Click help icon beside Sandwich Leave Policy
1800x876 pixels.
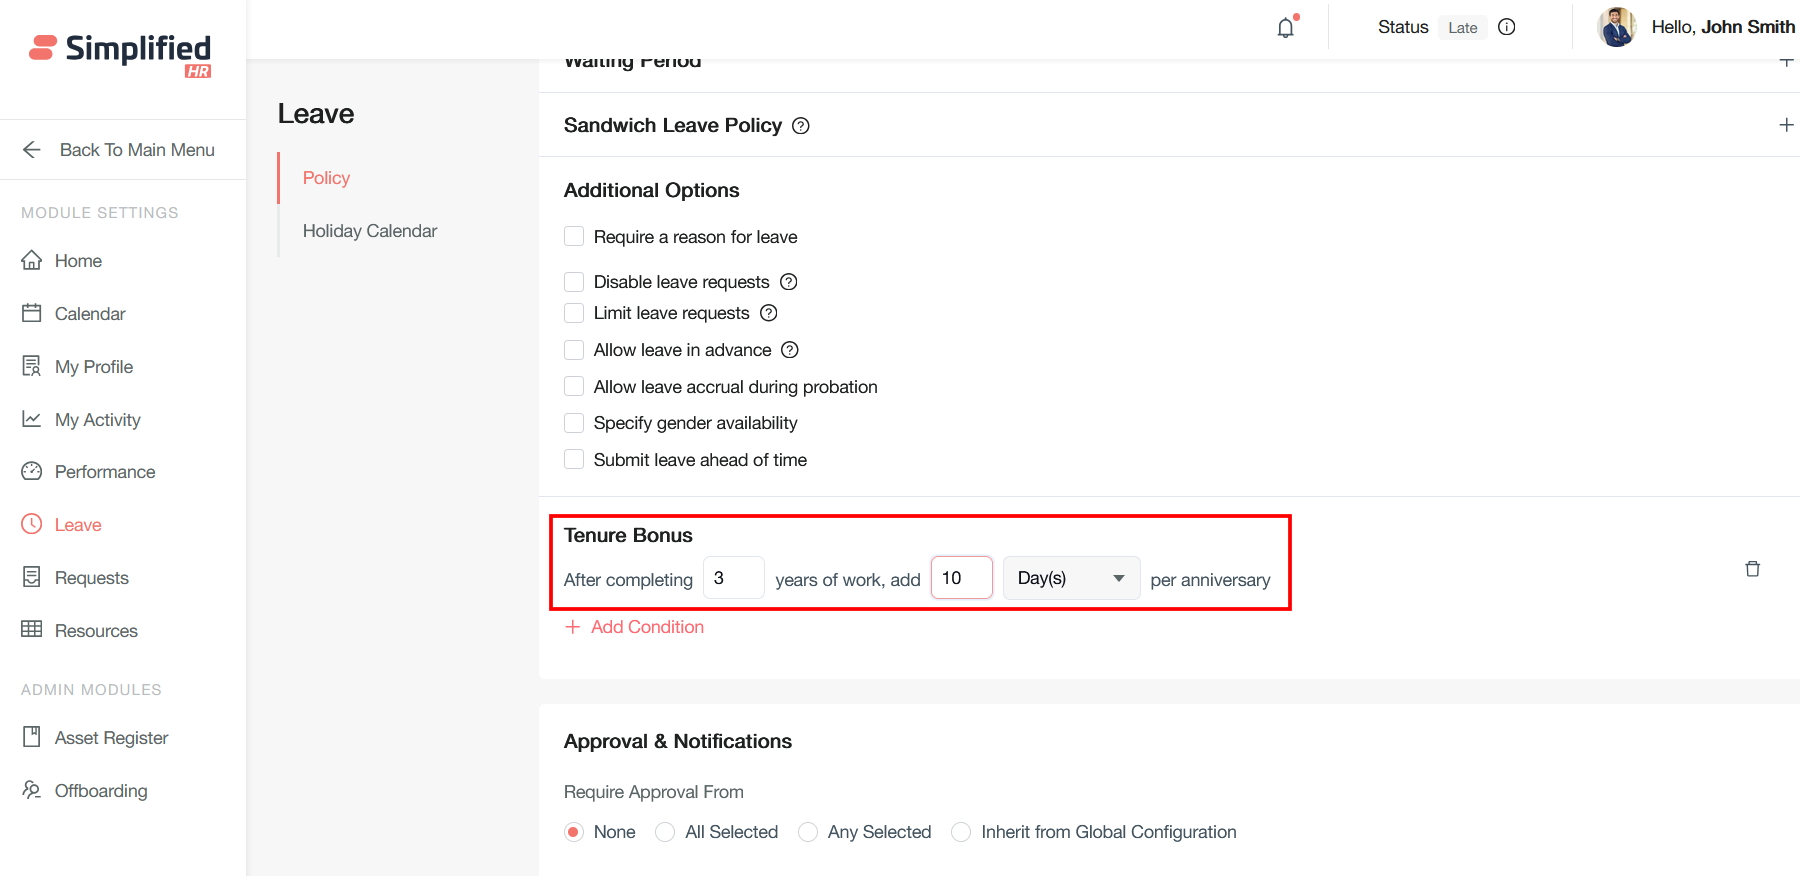pyautogui.click(x=801, y=126)
